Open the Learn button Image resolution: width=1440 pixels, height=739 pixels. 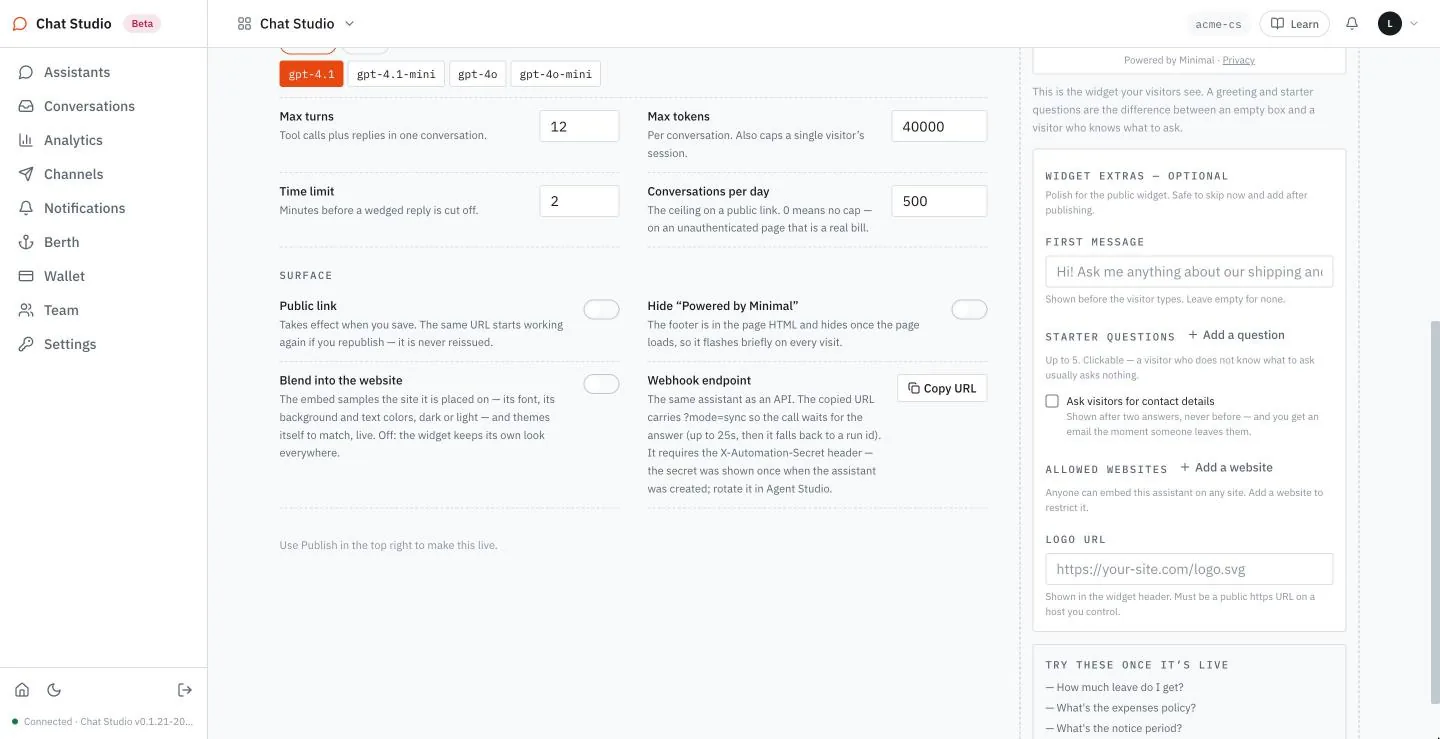pyautogui.click(x=1294, y=24)
